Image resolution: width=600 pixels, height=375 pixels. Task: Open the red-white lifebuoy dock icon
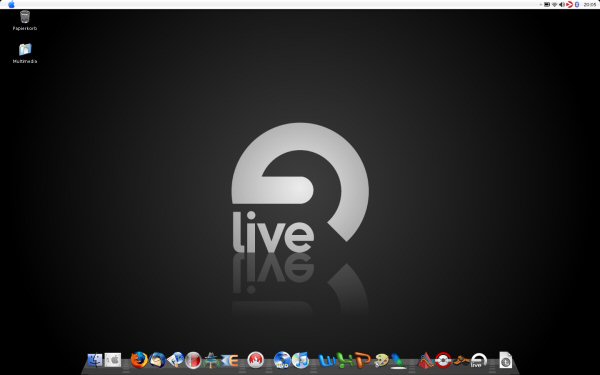[x=443, y=360]
